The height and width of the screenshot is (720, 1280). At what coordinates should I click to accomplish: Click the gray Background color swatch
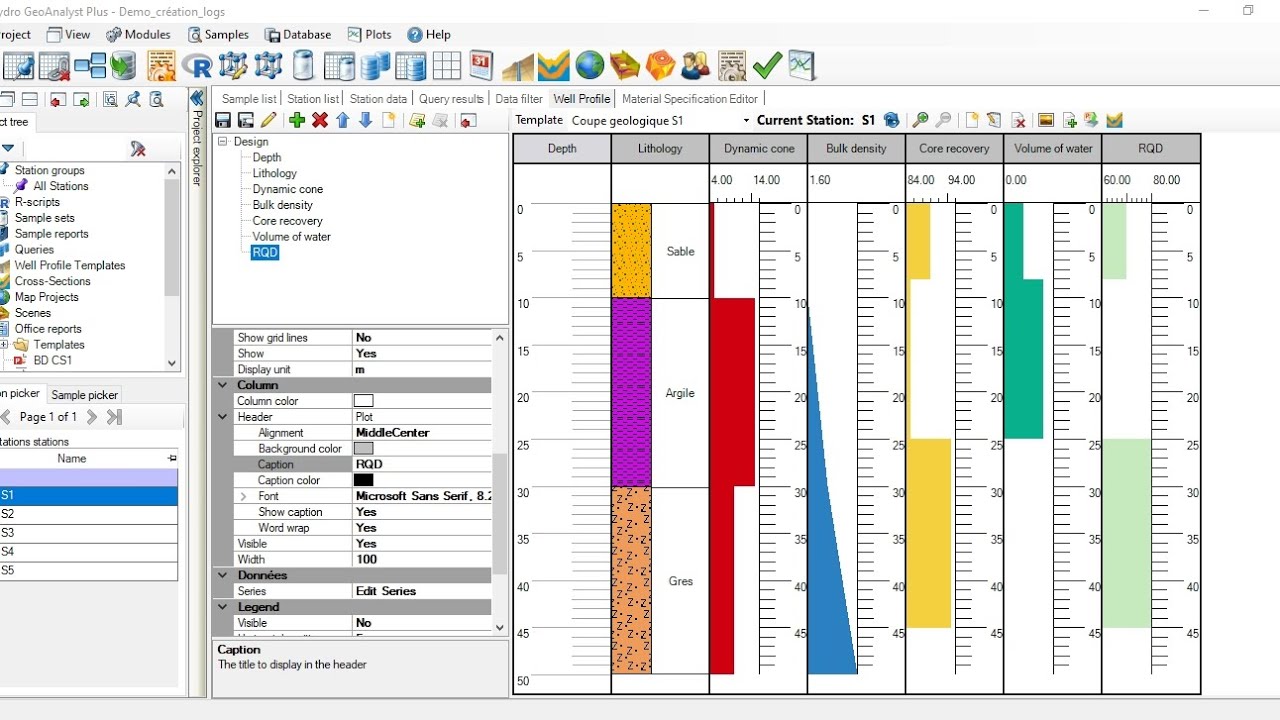[363, 449]
